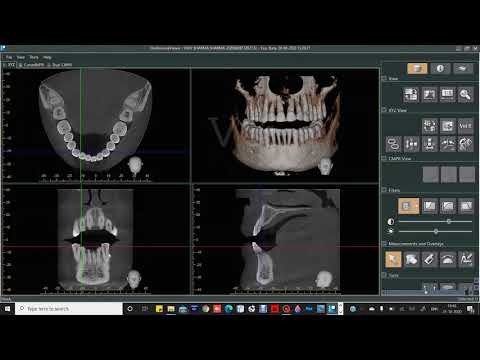
Task: Select the magnifier zoom tool
Action: click(x=465, y=95)
